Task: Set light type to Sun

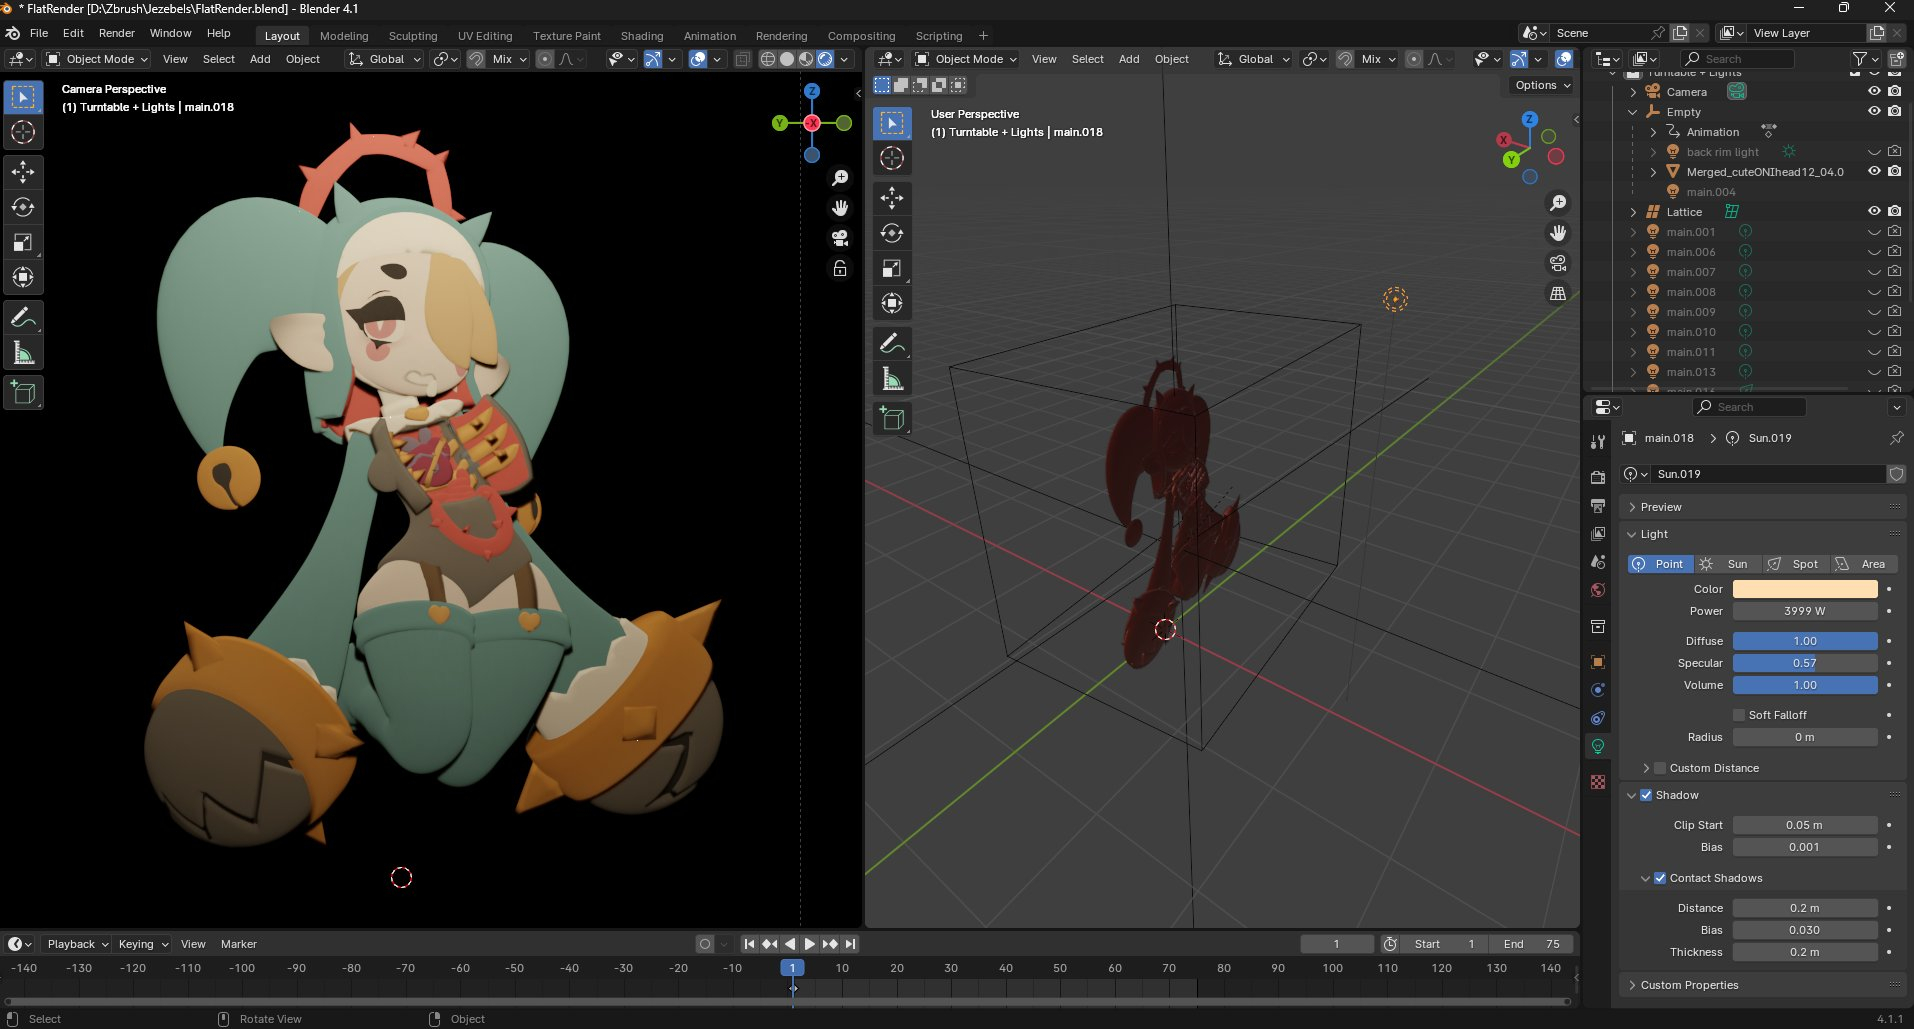Action: point(1728,564)
